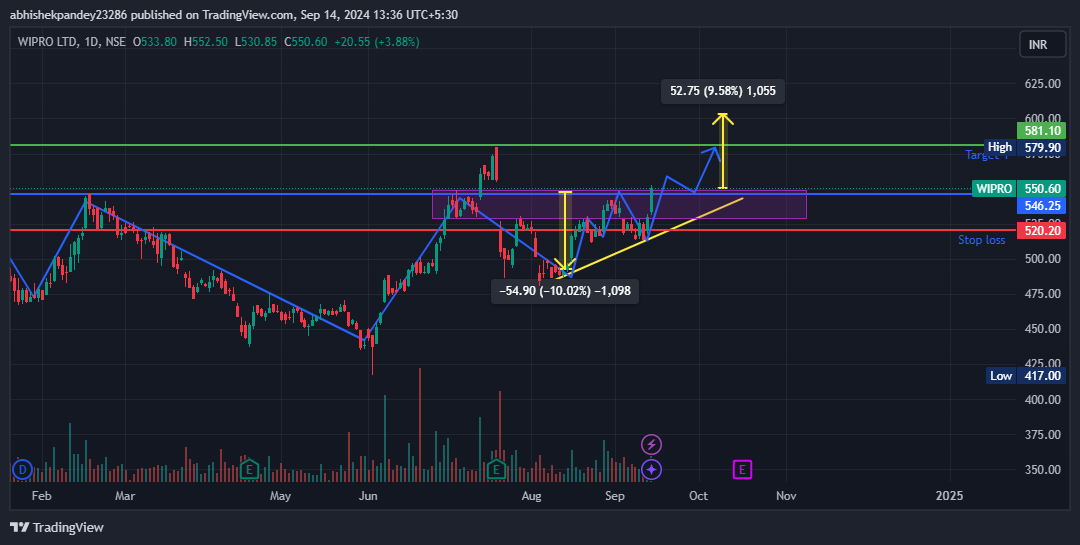Click the 400.00 price axis label

(1041, 400)
